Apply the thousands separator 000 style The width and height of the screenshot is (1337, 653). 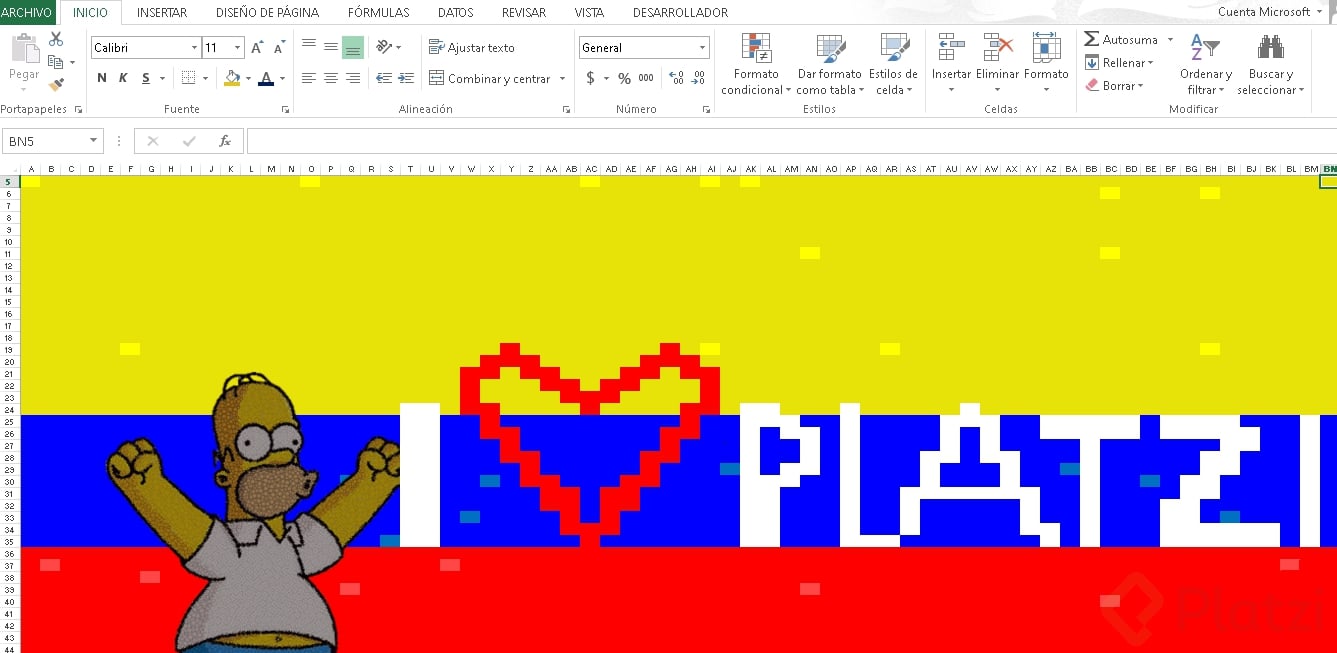point(646,78)
